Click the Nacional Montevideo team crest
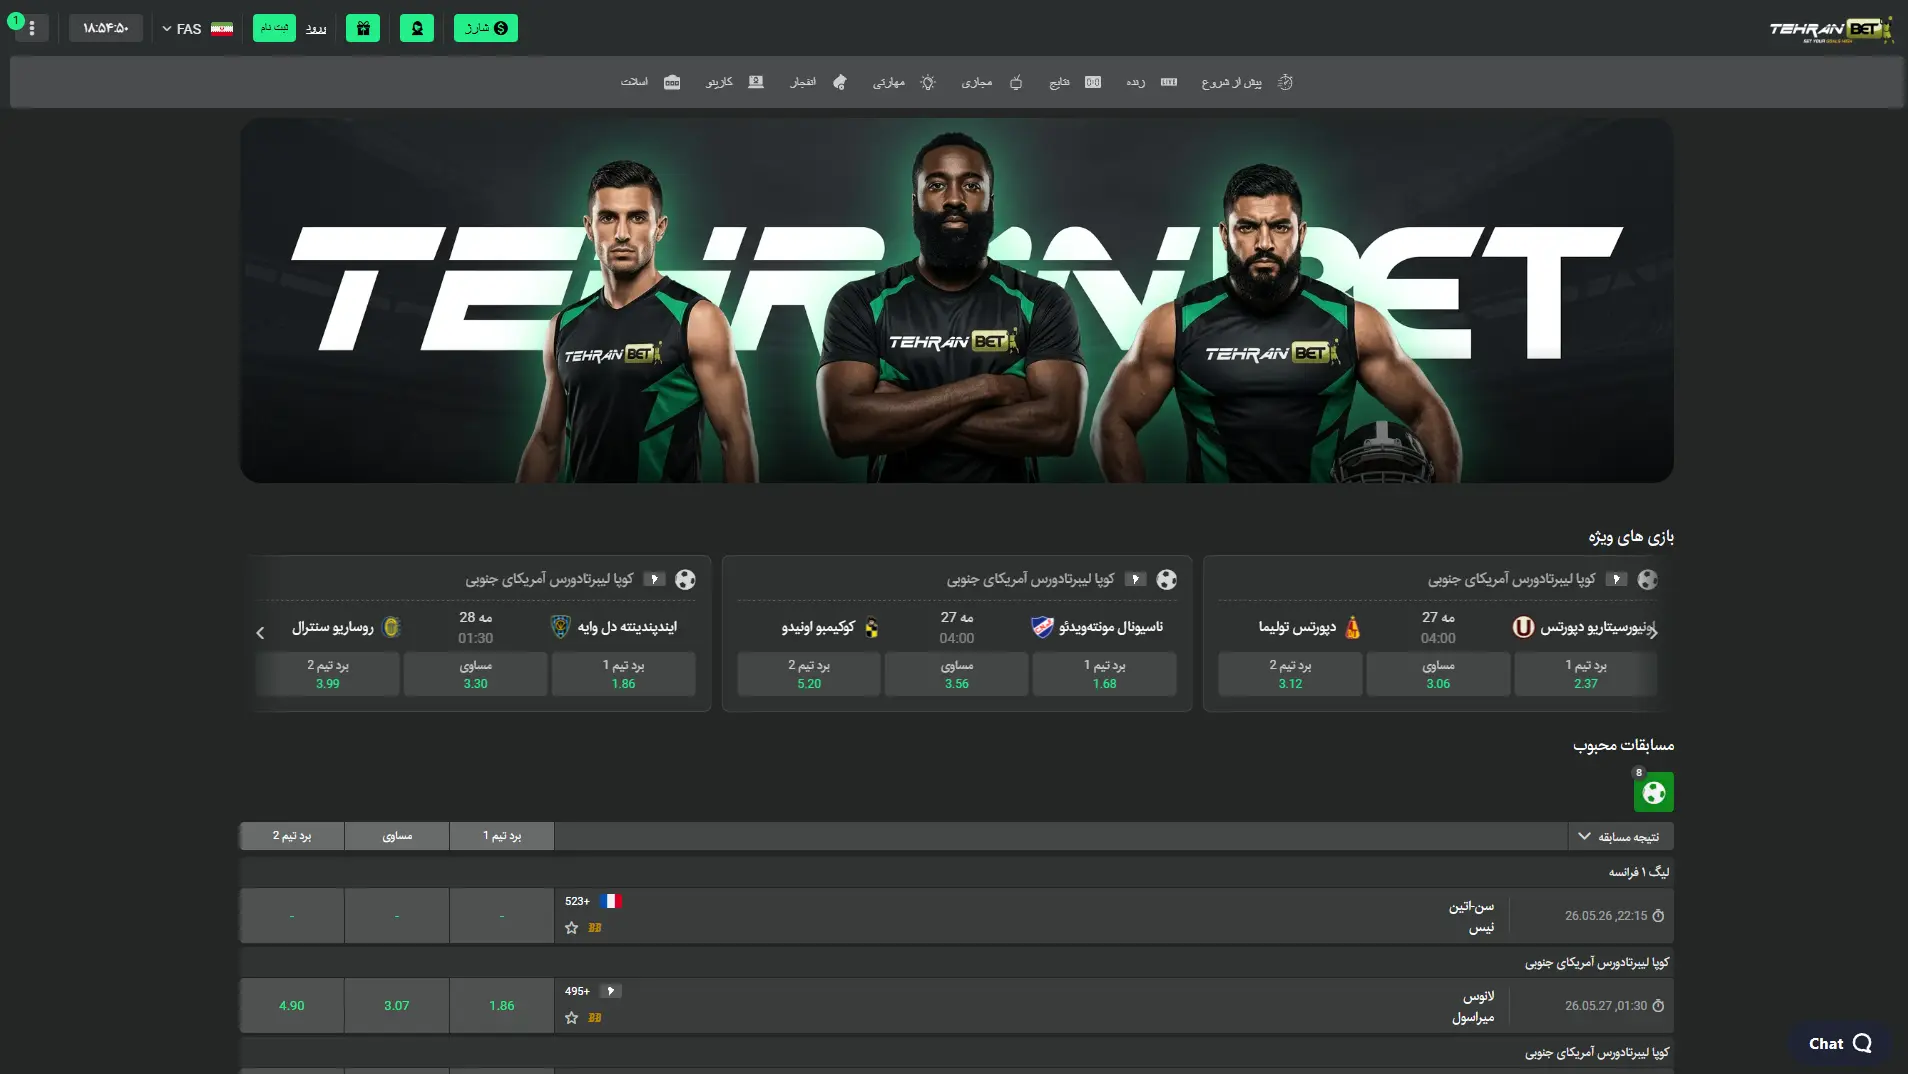This screenshot has width=1908, height=1074. pyautogui.click(x=1042, y=627)
